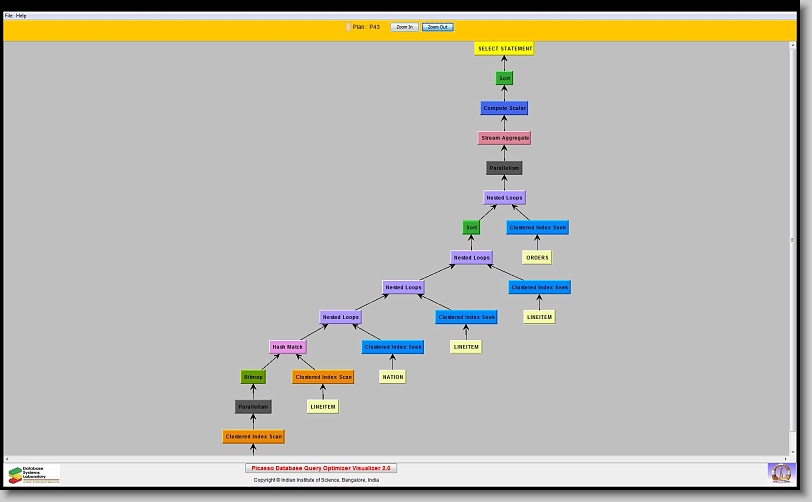Click the topmost green Sort node

coord(504,78)
